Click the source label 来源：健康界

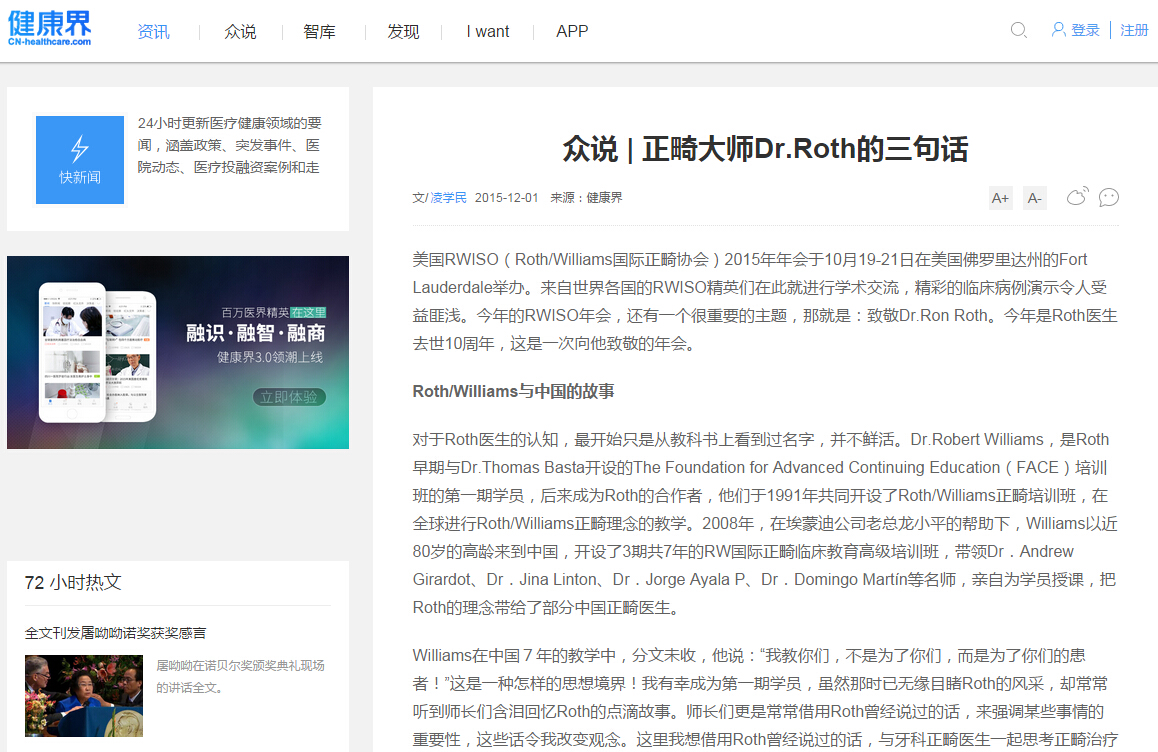tap(586, 198)
